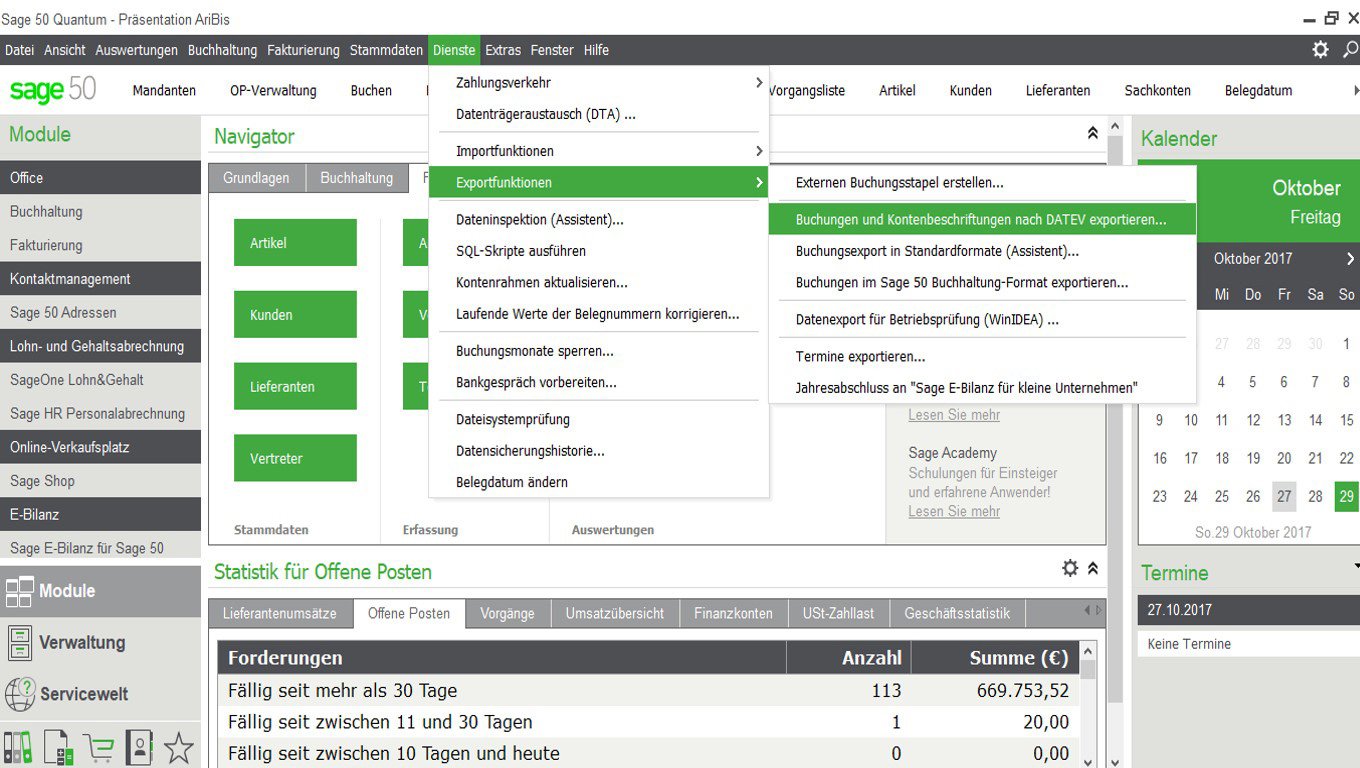Click the favorites star icon
The height and width of the screenshot is (768, 1360).
click(178, 747)
